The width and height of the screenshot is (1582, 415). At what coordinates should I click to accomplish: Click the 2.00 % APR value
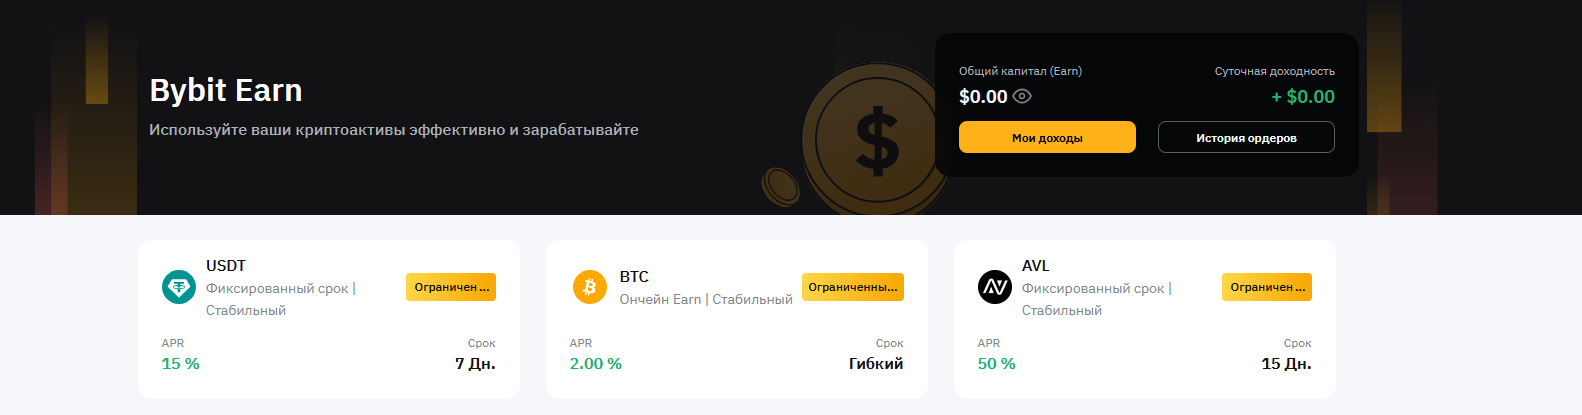click(596, 364)
